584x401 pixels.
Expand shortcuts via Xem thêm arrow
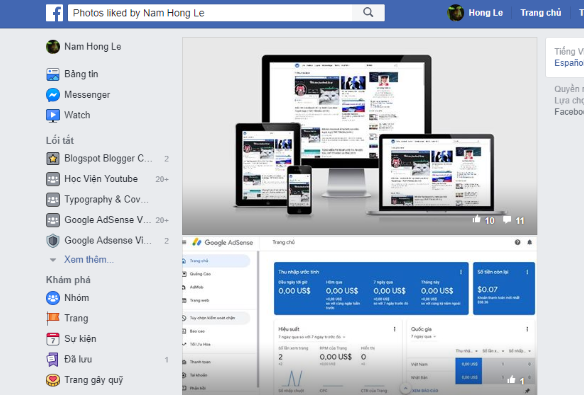tap(53, 260)
